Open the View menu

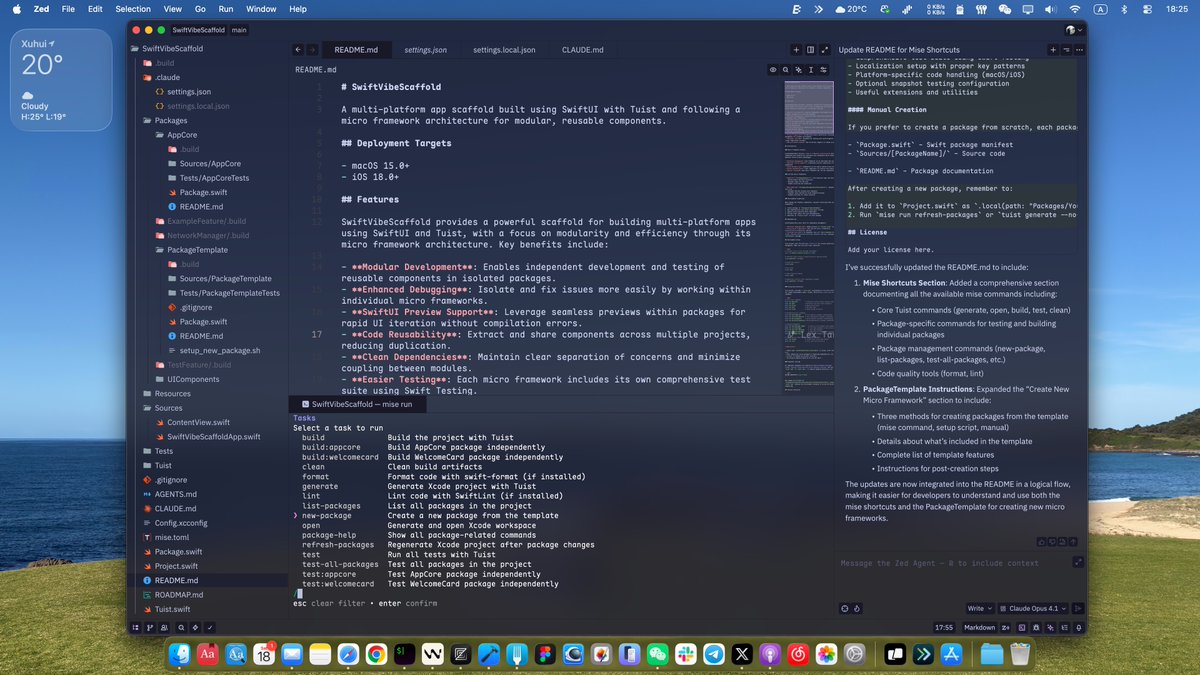[173, 8]
